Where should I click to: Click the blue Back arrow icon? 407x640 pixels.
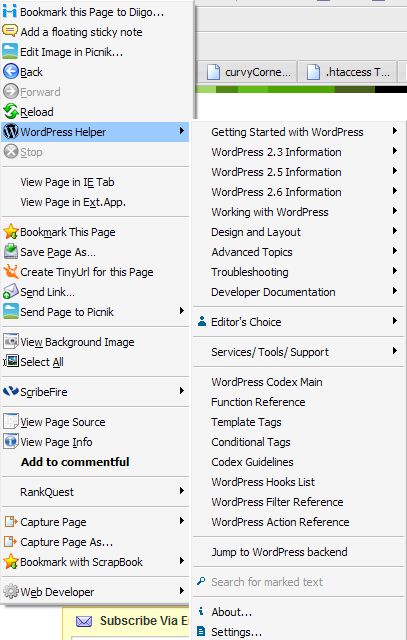pyautogui.click(x=11, y=71)
